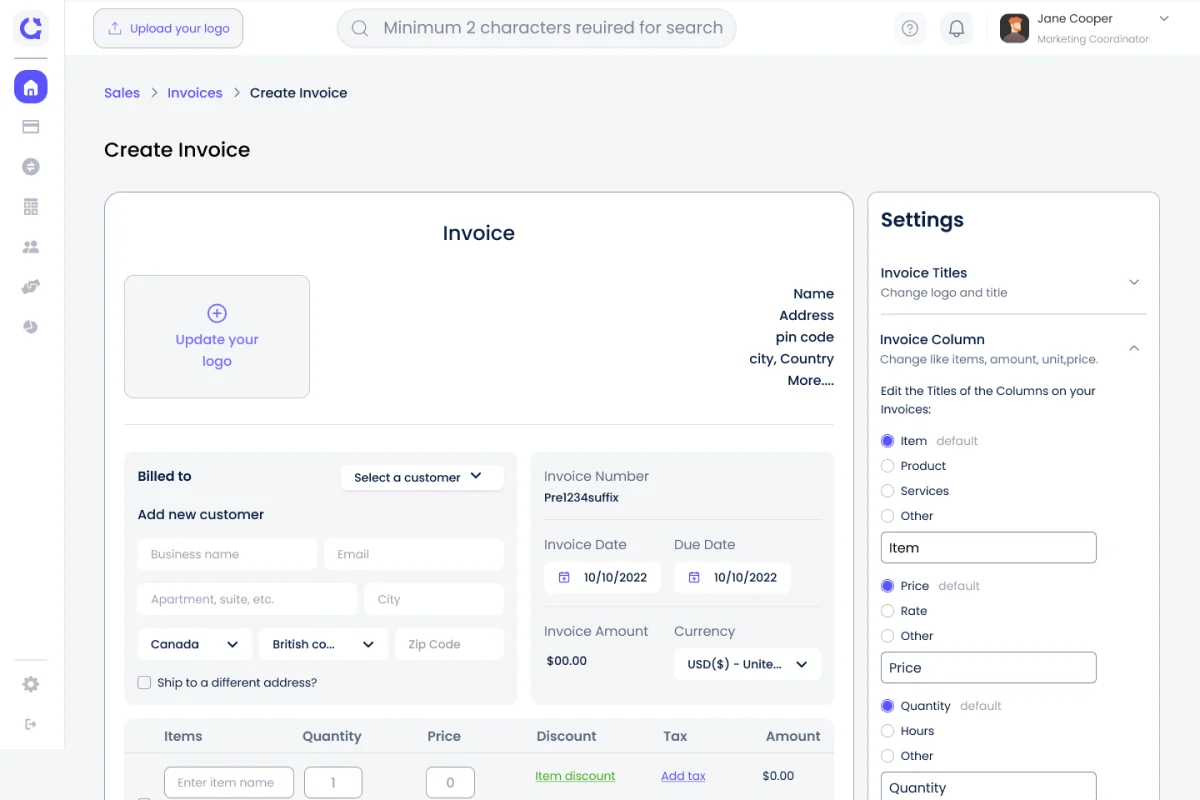Click the home icon in sidebar
The width and height of the screenshot is (1200, 800).
[31, 87]
